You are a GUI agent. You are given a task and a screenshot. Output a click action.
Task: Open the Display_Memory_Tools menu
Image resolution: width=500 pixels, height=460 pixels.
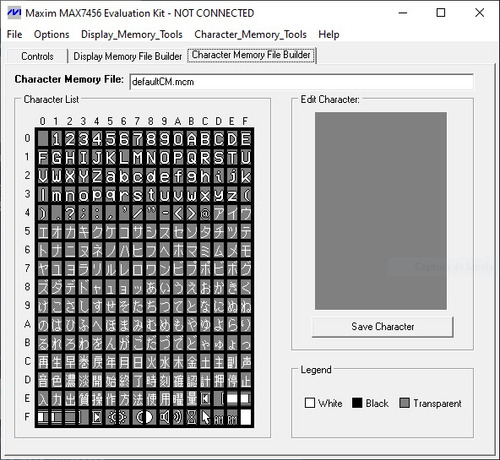(132, 34)
